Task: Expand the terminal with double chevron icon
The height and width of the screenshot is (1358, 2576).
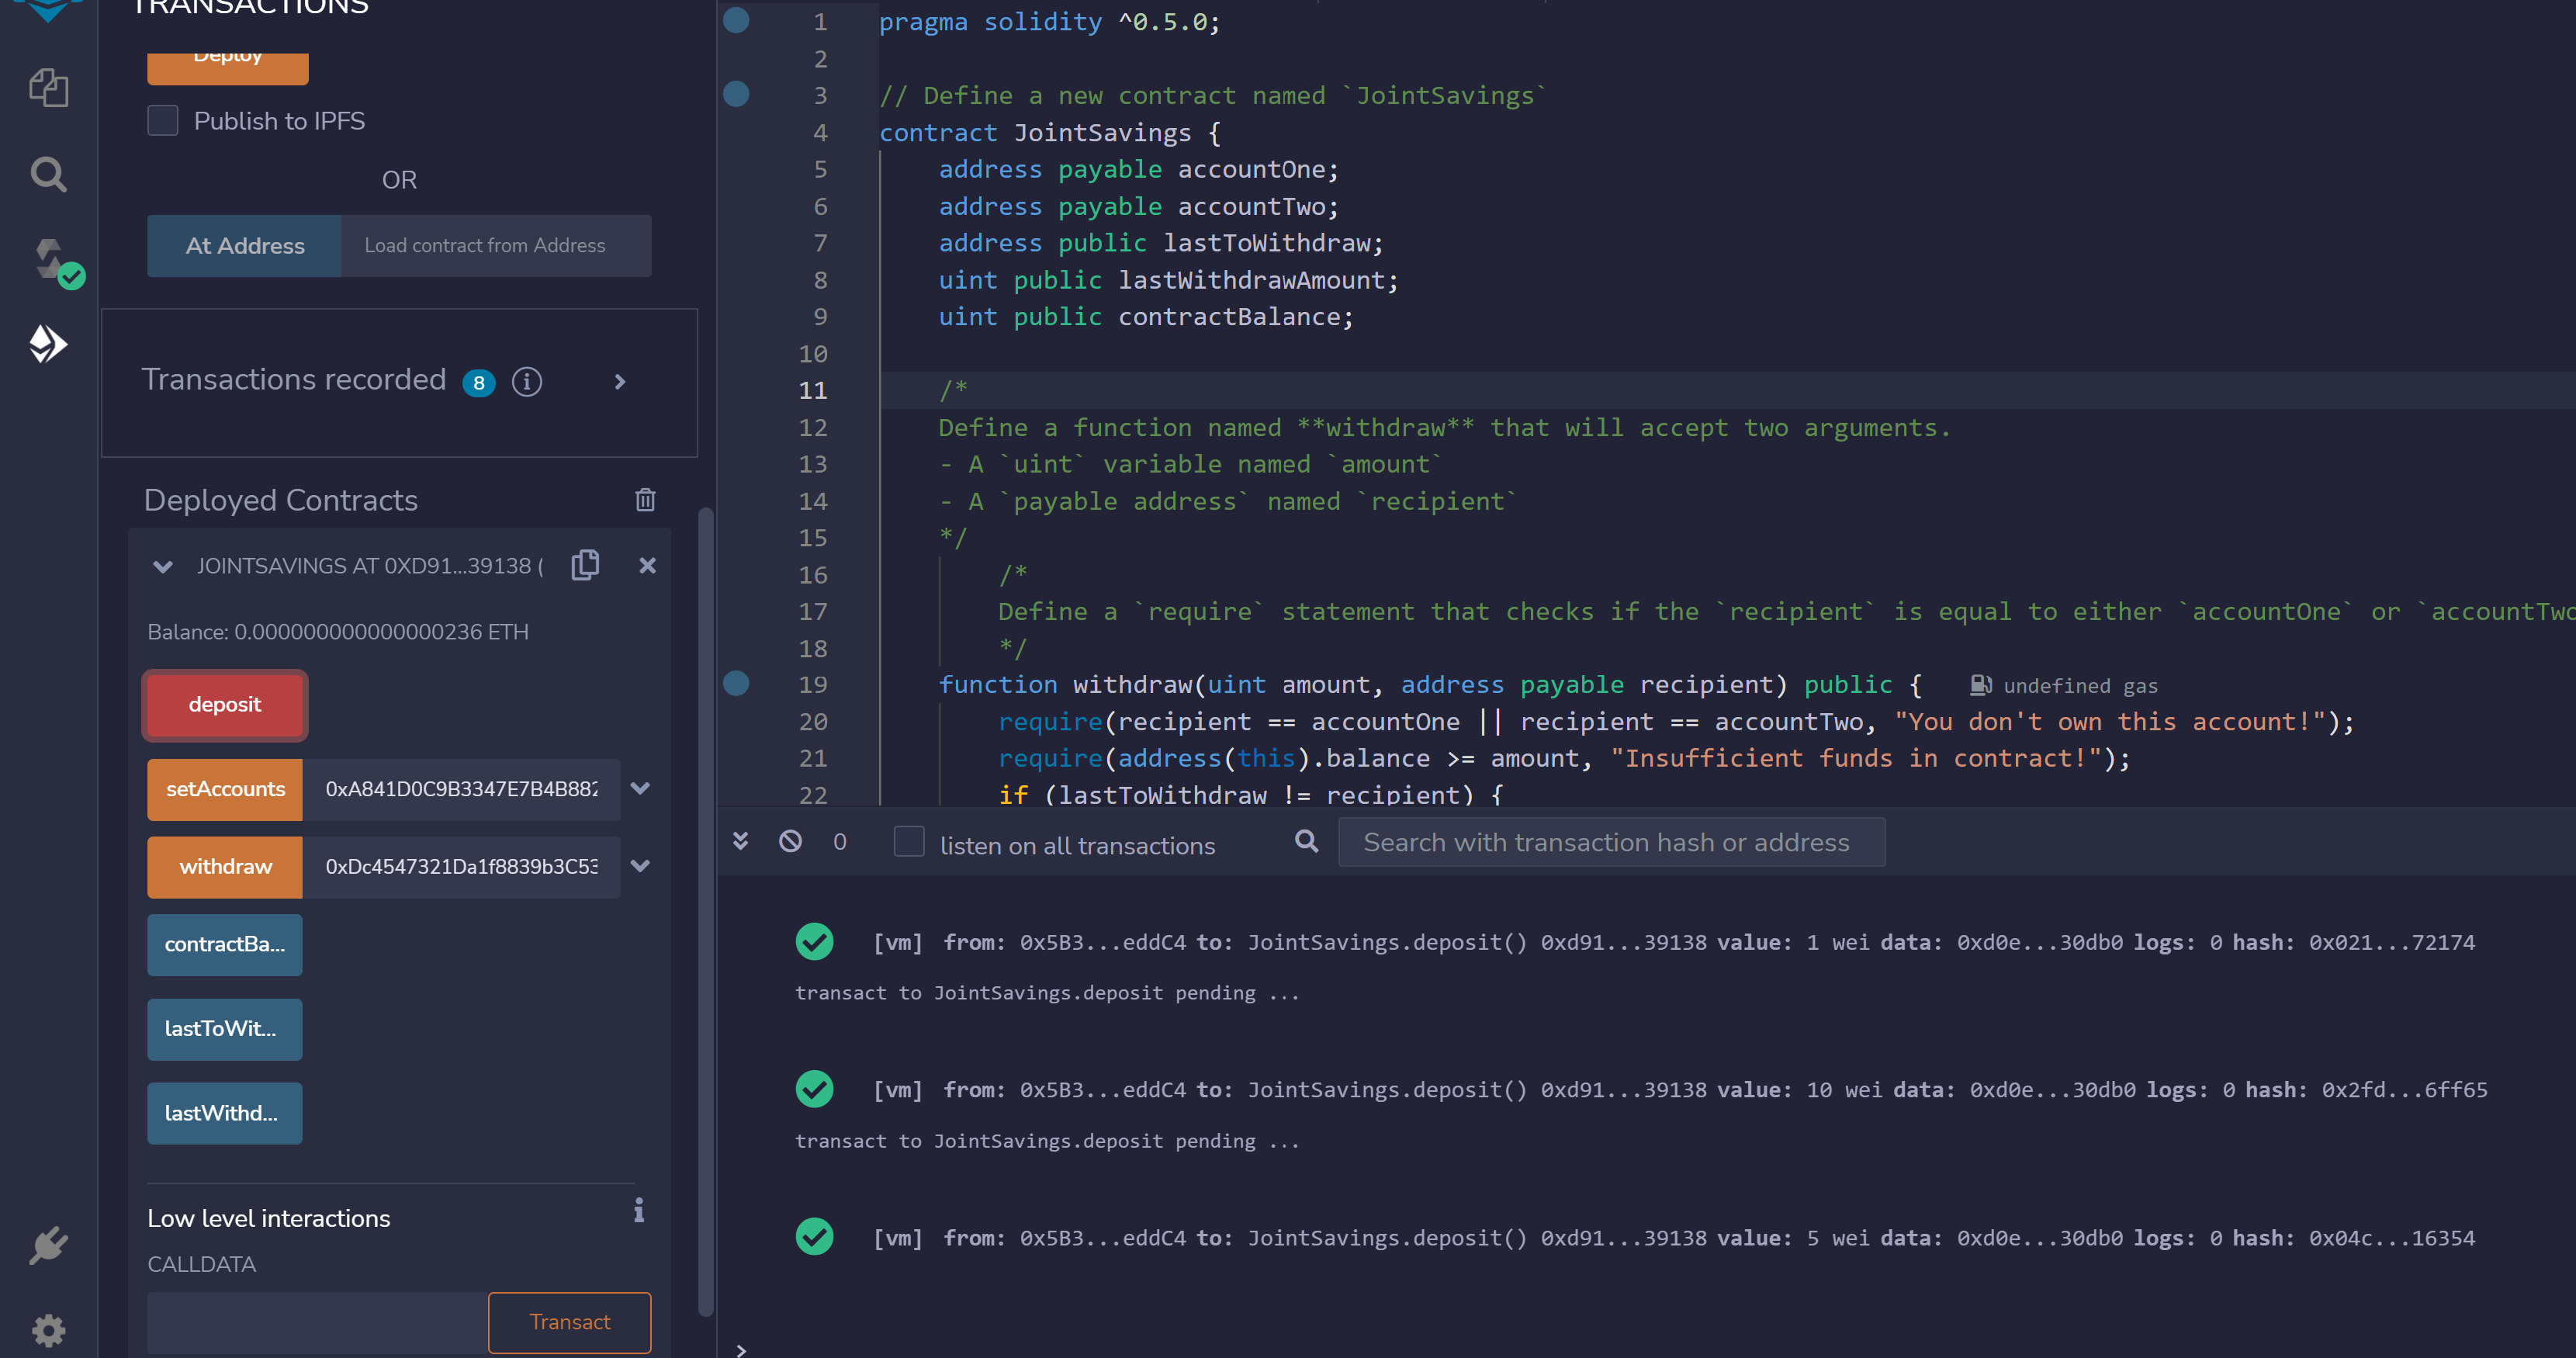Action: click(740, 841)
